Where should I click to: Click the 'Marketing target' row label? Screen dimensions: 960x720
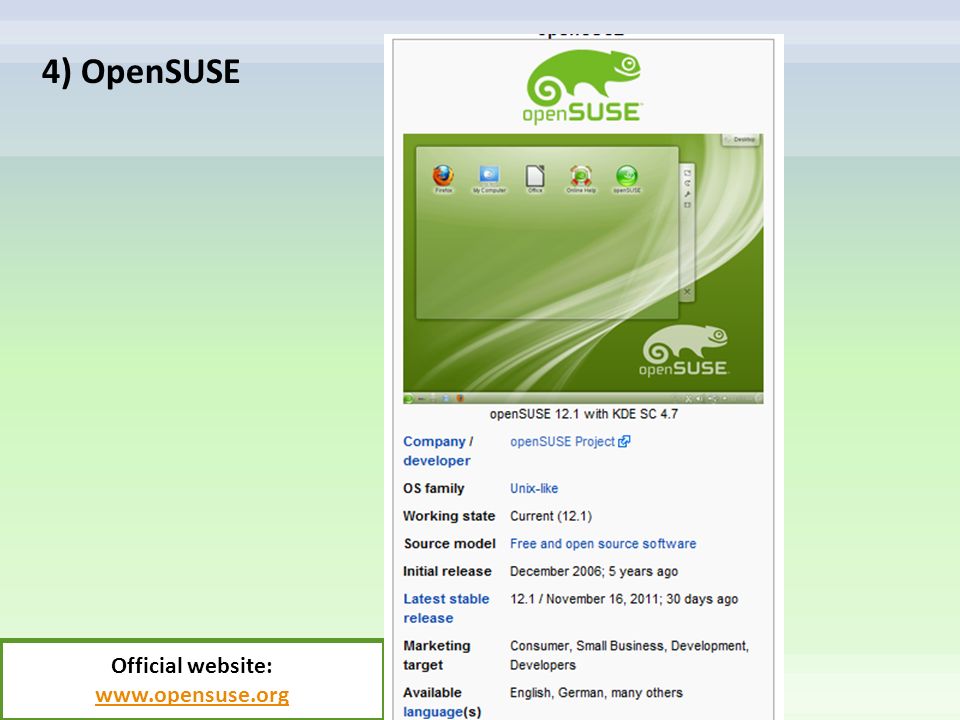pyautogui.click(x=437, y=655)
